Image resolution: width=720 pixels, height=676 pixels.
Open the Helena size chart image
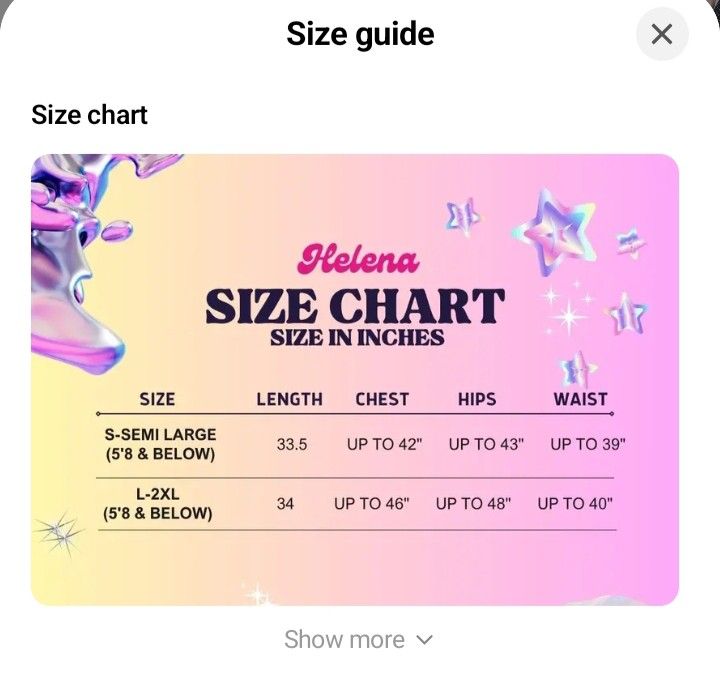[x=354, y=379]
